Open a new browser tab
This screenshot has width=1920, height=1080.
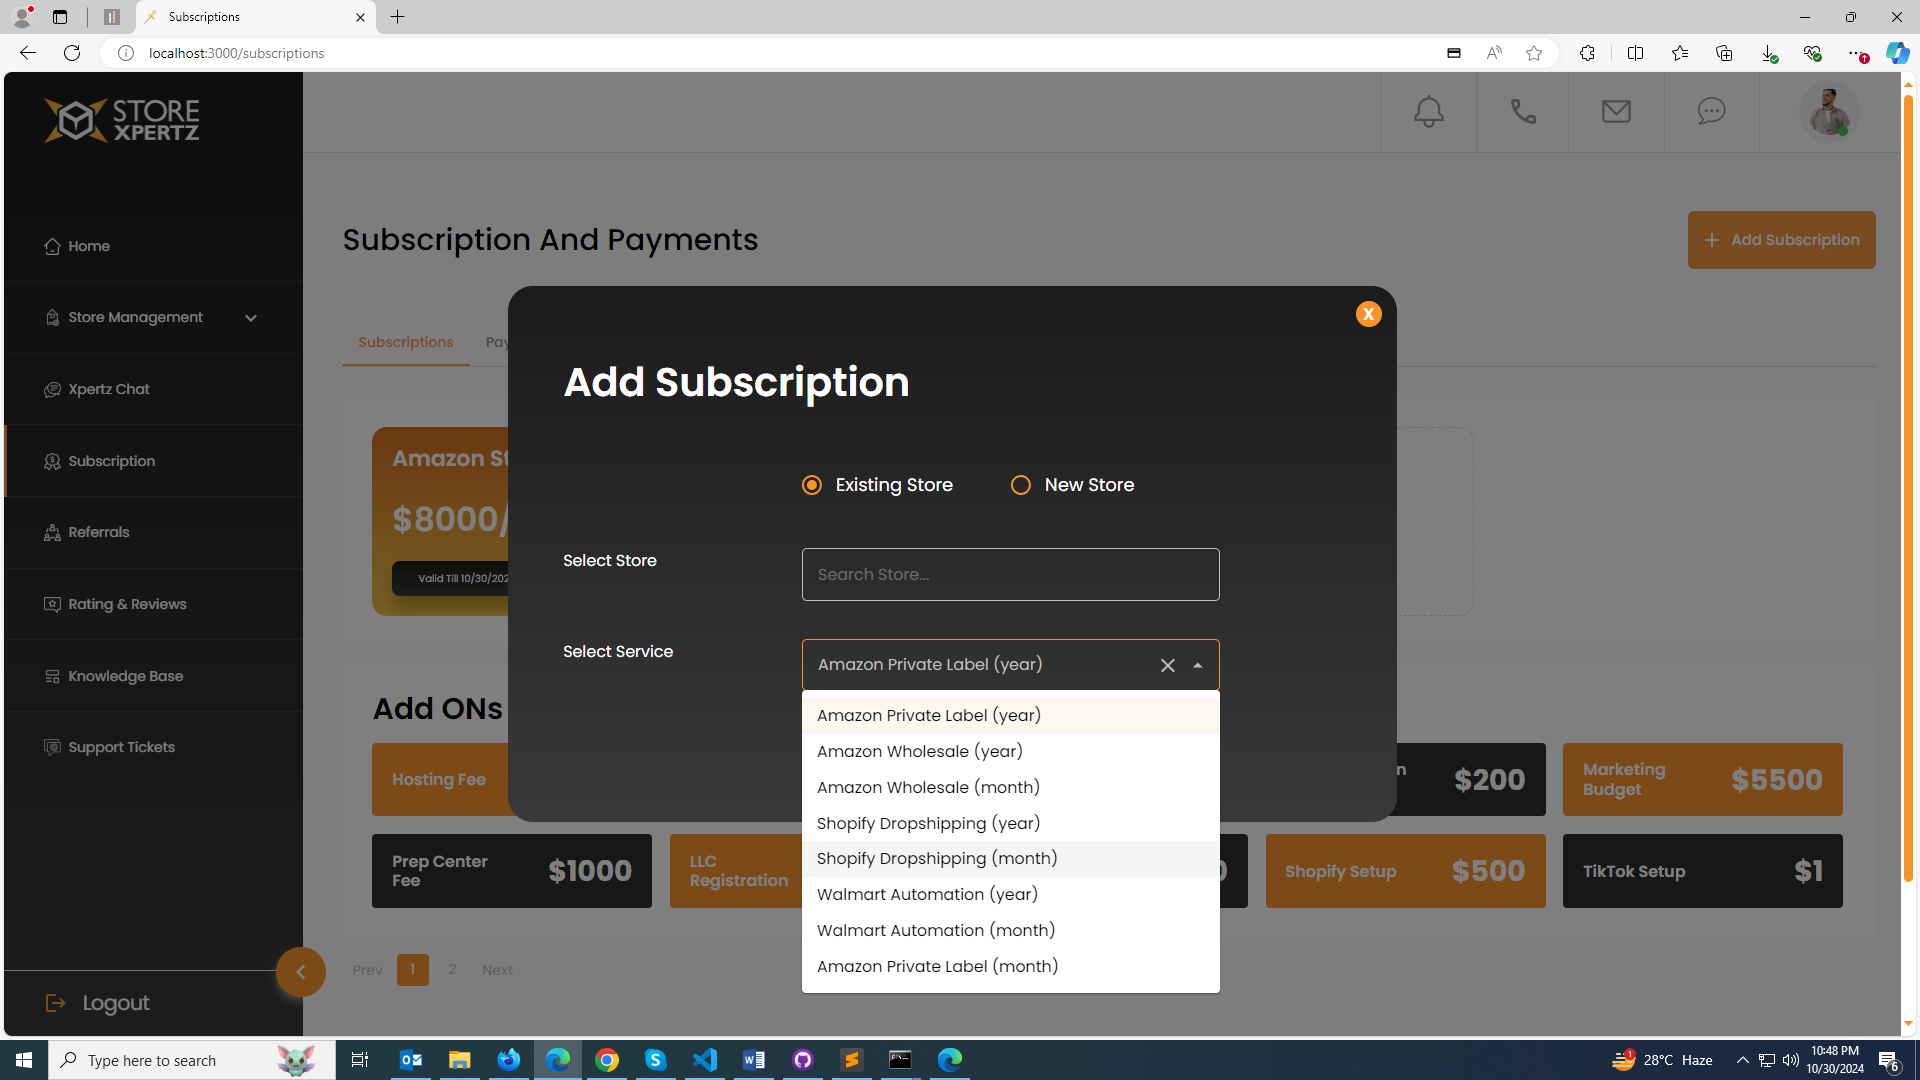point(397,17)
